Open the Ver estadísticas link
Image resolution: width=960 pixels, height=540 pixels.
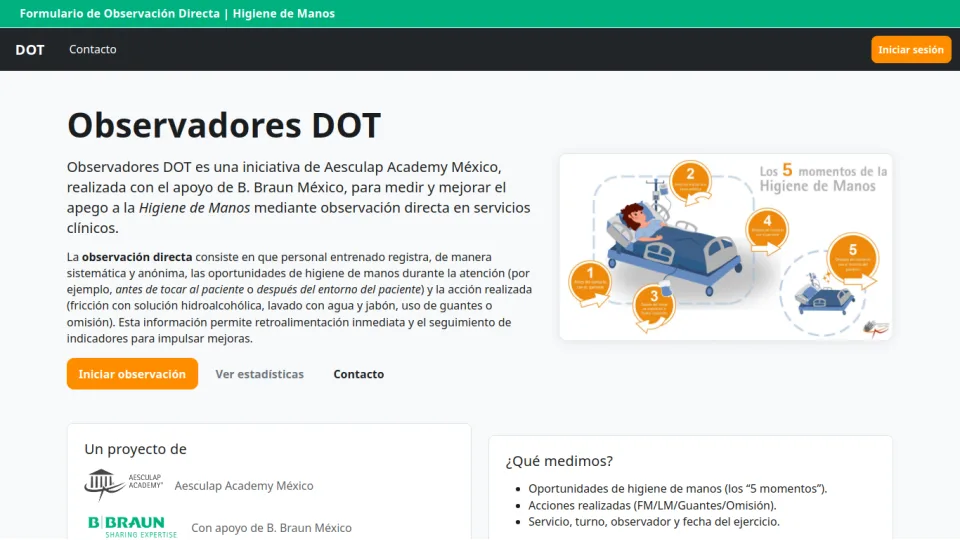259,374
